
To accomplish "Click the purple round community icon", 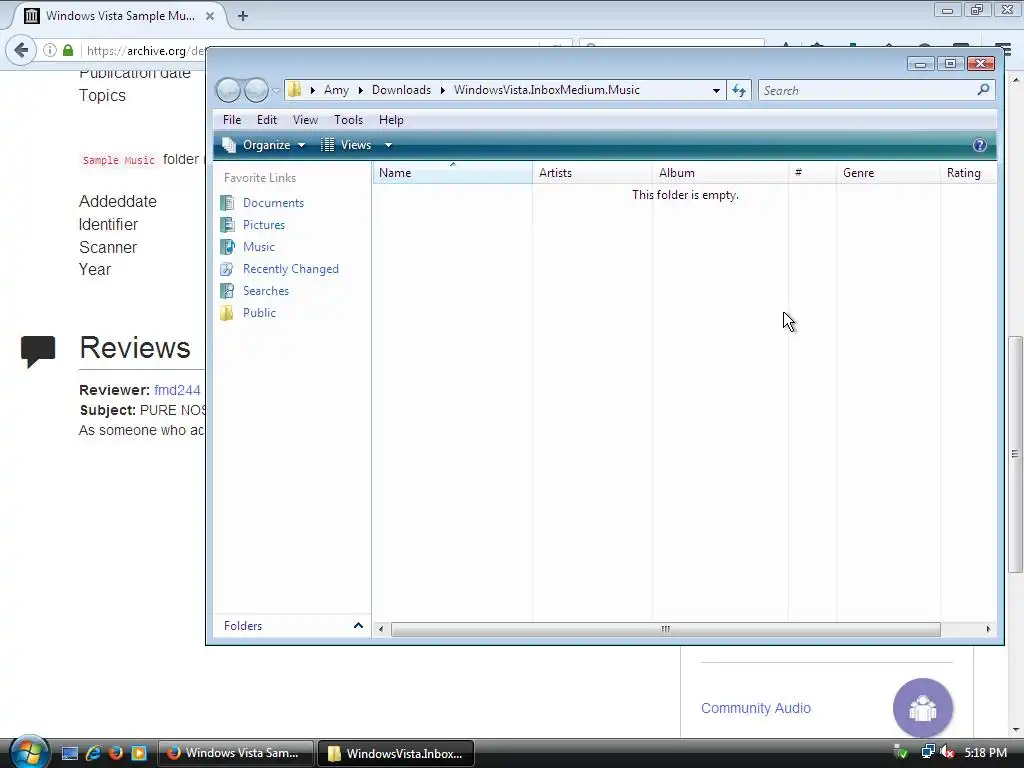I will point(923,708).
